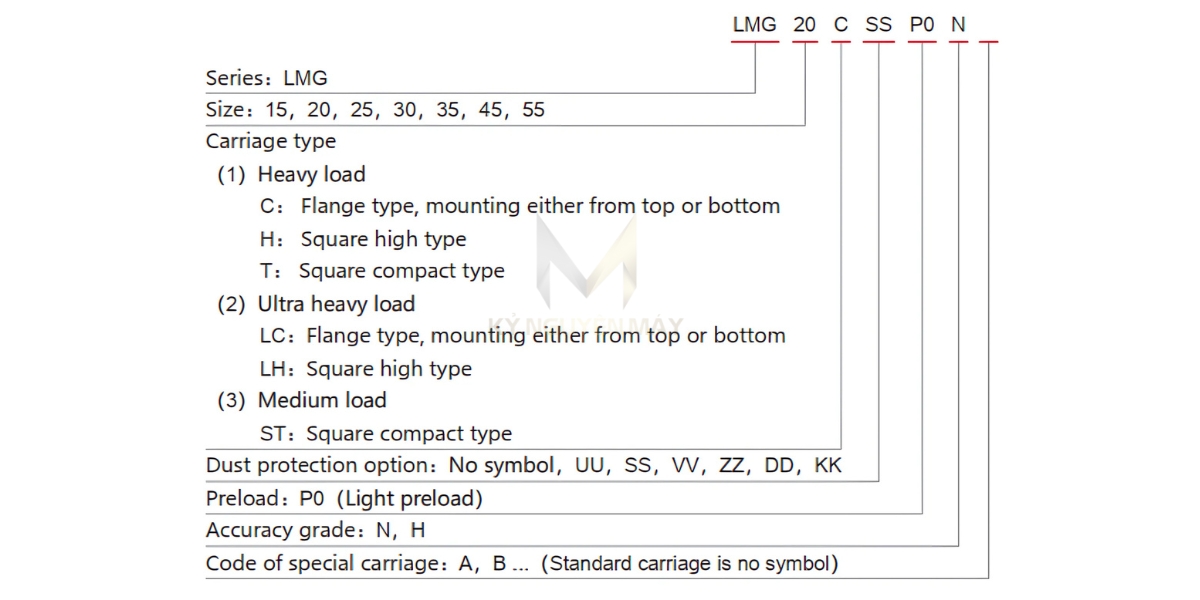Click the P0 preload code at top
Viewport: 1200px width, 600px height.
[x=922, y=25]
